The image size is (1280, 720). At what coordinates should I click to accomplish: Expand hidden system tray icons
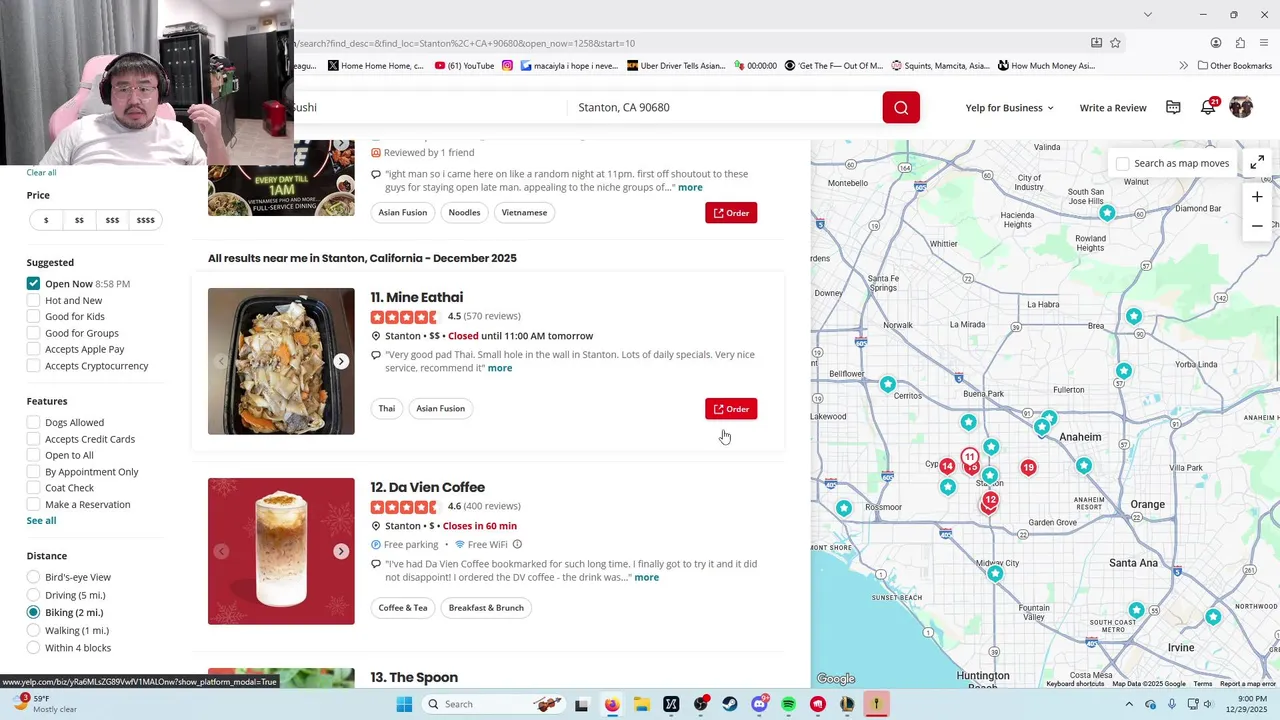[1129, 704]
